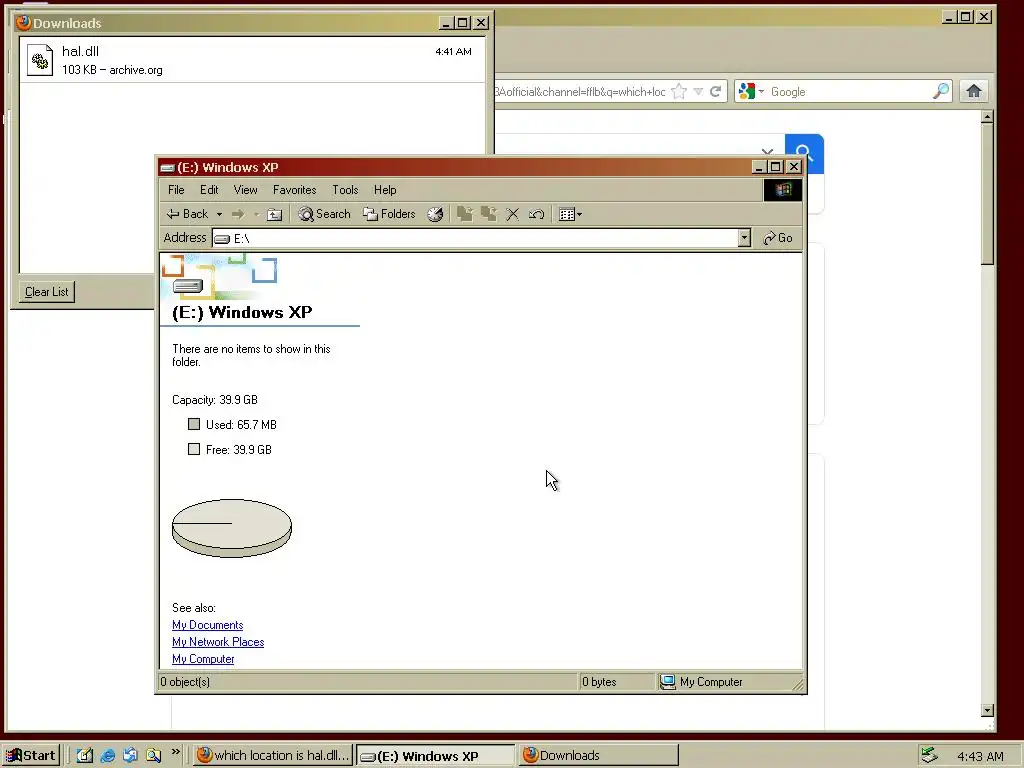This screenshot has width=1024, height=768.
Task: Launch Outlook Express from quick launch
Action: (131, 756)
